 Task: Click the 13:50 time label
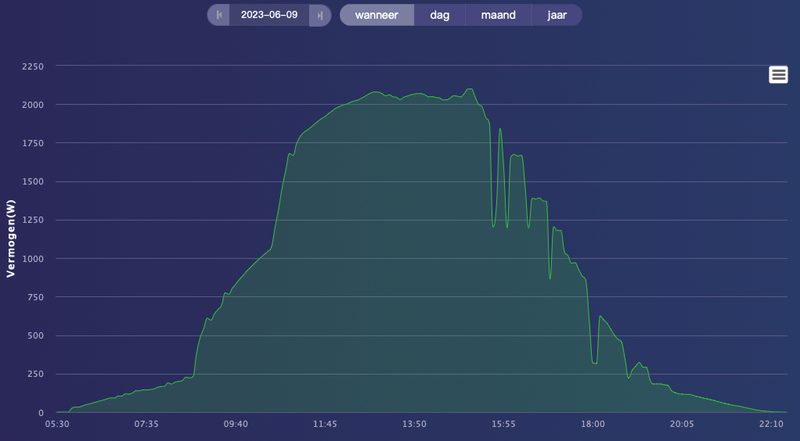pos(414,424)
